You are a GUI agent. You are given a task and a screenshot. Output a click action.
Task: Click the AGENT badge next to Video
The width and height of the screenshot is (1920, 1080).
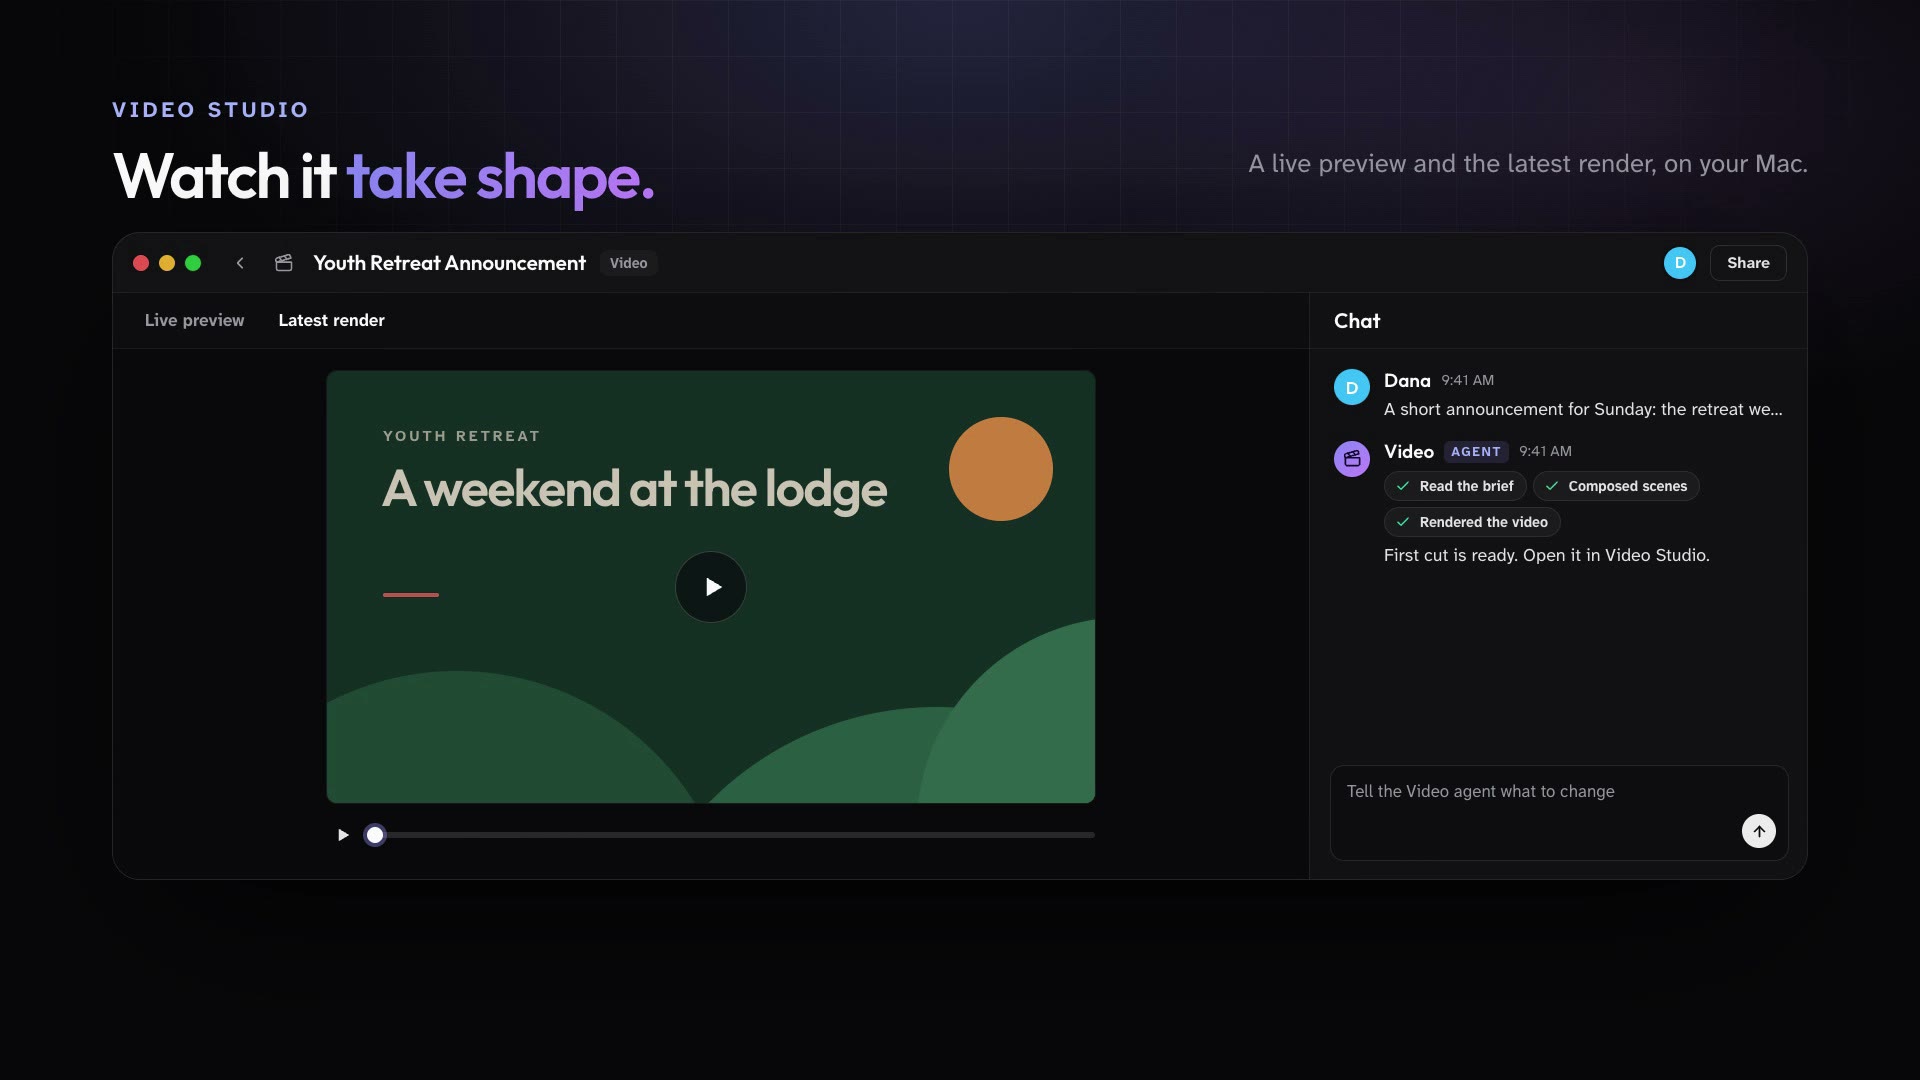1476,452
